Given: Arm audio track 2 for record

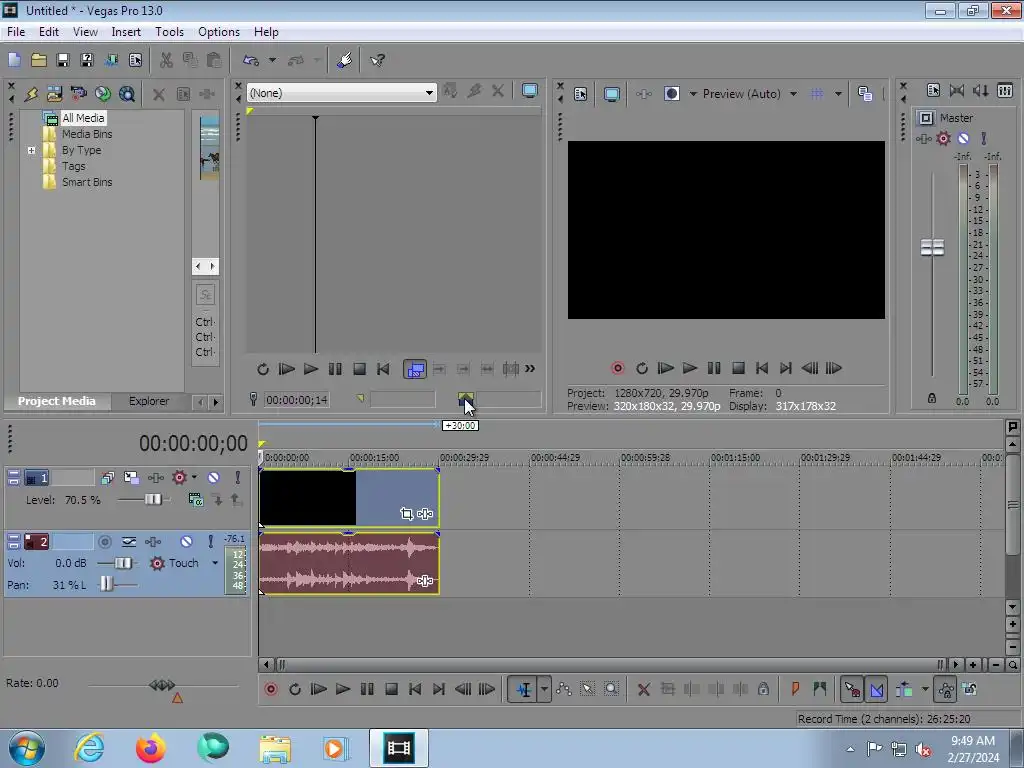Looking at the screenshot, I should [104, 541].
